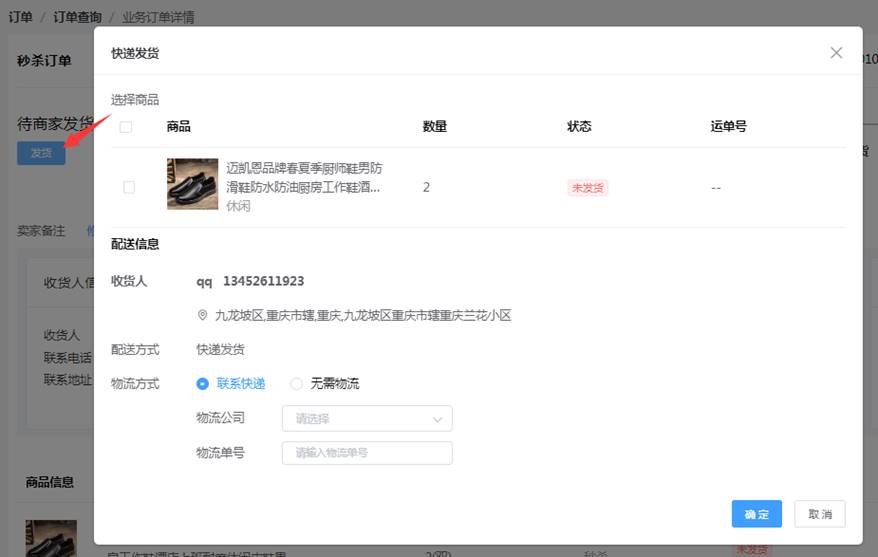Click the red 未发货 status tag
Viewport: 878px width, 557px height.
coord(587,187)
